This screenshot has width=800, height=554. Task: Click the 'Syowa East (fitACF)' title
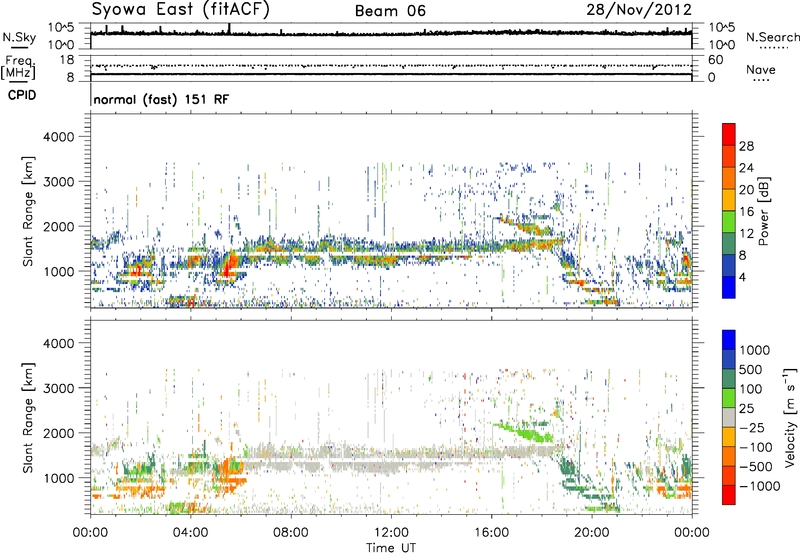coord(180,10)
